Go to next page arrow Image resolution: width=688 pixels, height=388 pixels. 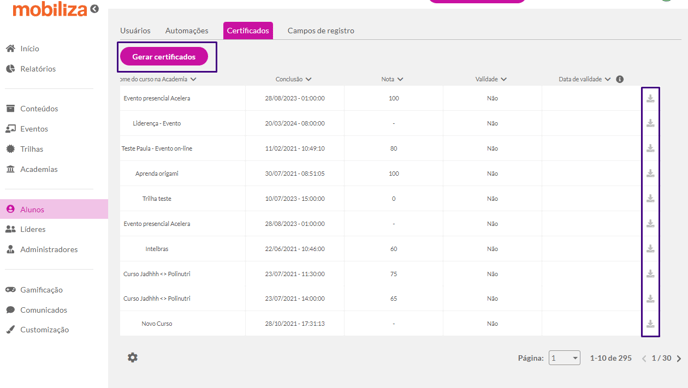coord(679,359)
